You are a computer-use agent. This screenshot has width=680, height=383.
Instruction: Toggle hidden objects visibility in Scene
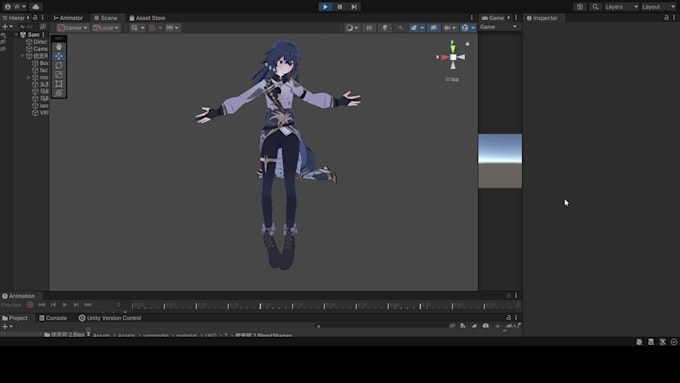pos(433,28)
